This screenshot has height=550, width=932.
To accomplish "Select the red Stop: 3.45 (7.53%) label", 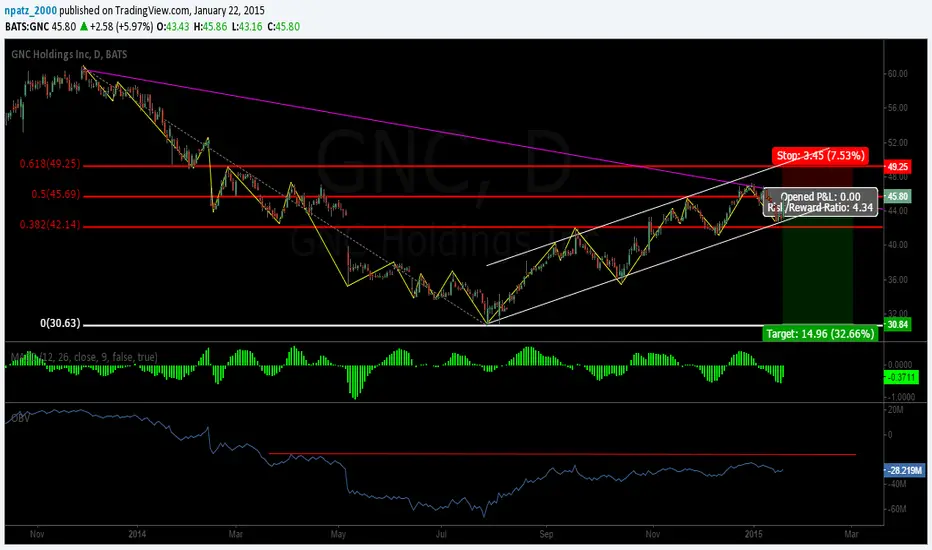I will point(820,155).
